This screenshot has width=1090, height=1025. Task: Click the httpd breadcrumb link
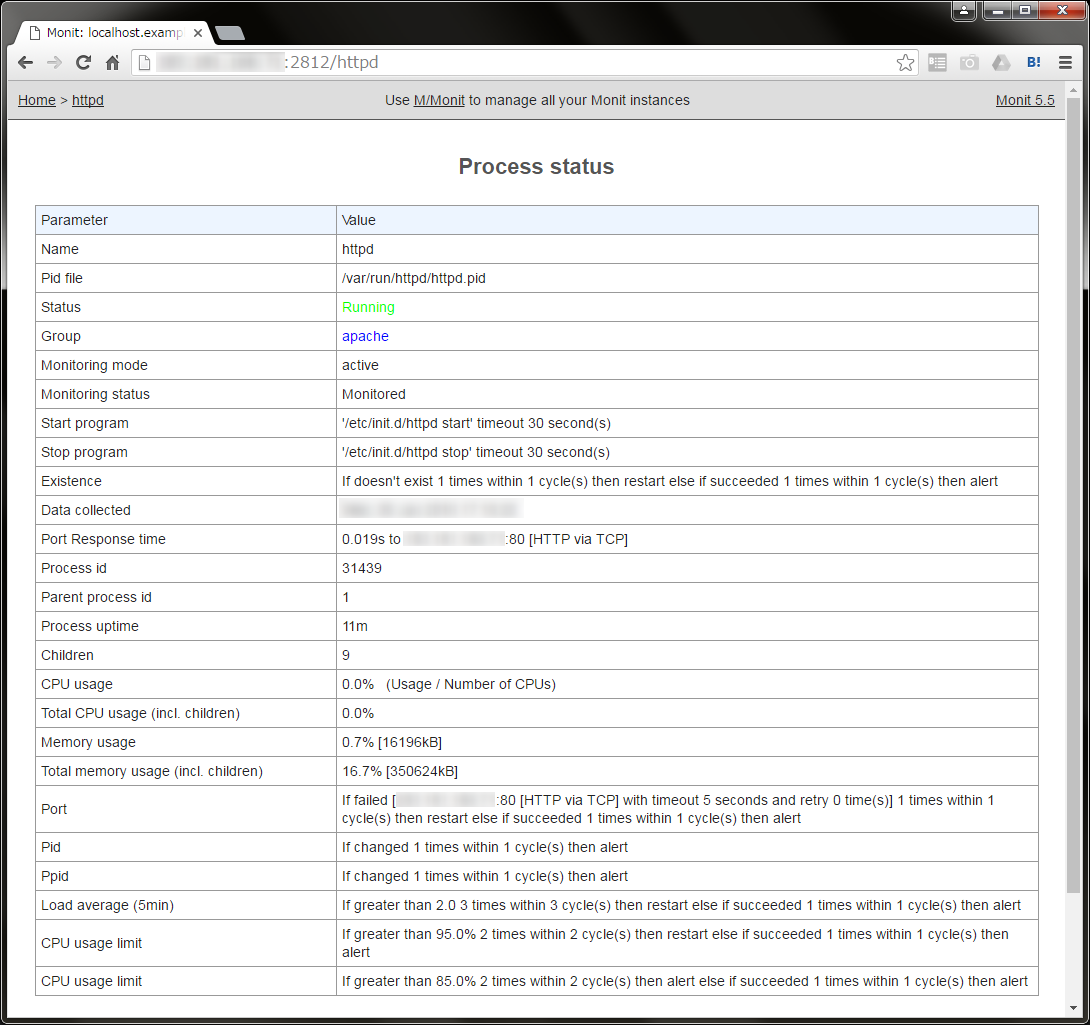coord(88,100)
